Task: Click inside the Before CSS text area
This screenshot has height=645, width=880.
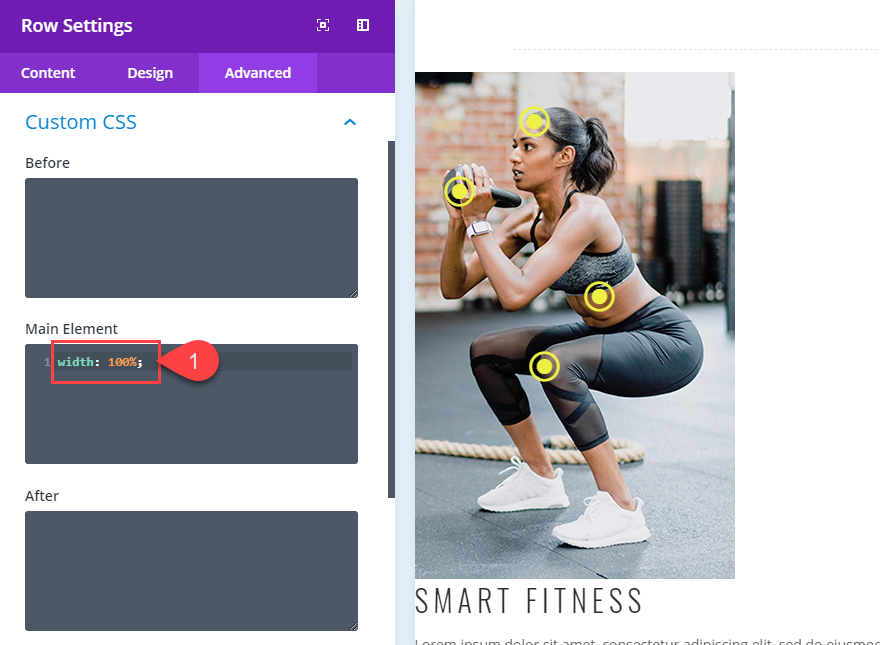Action: pyautogui.click(x=191, y=238)
